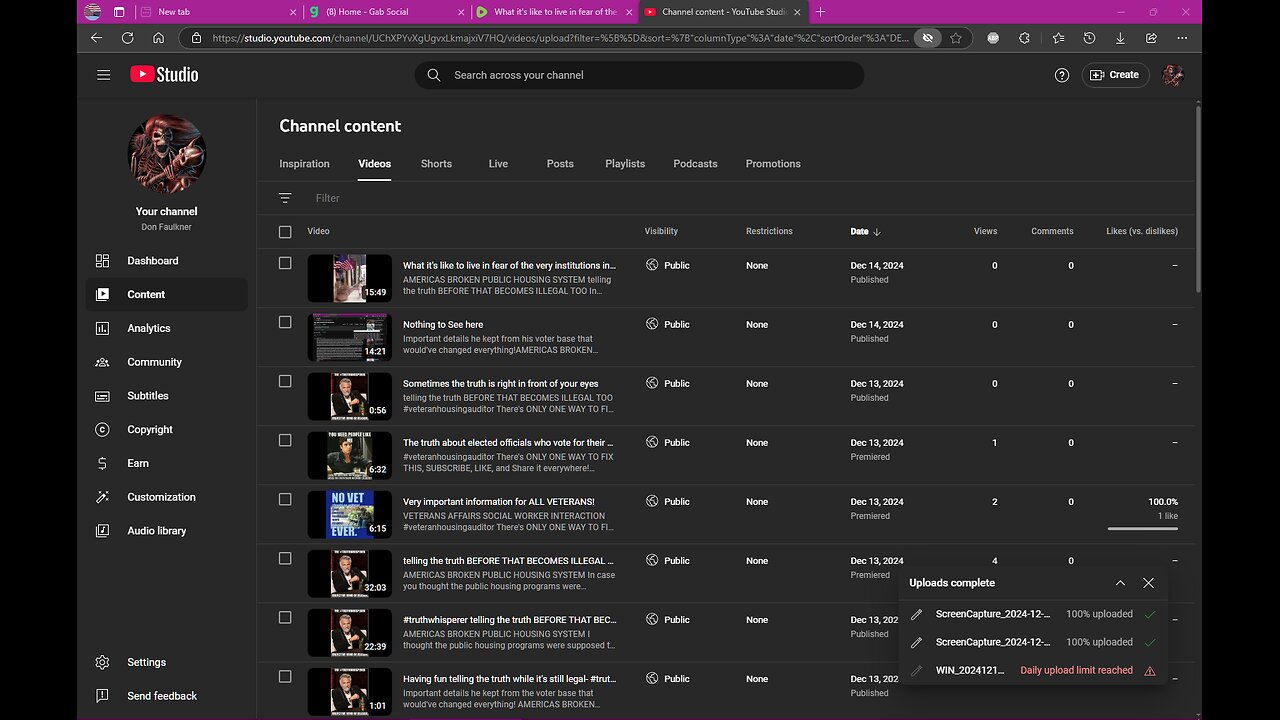The width and height of the screenshot is (1280, 720).
Task: Switch to the Gab Social browser tab
Action: tap(386, 12)
